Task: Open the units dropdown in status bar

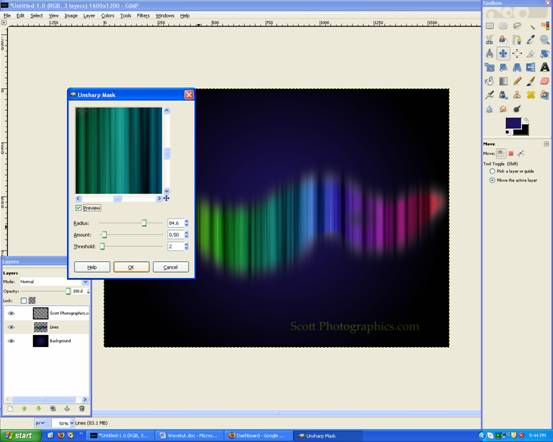Action: tap(42, 423)
